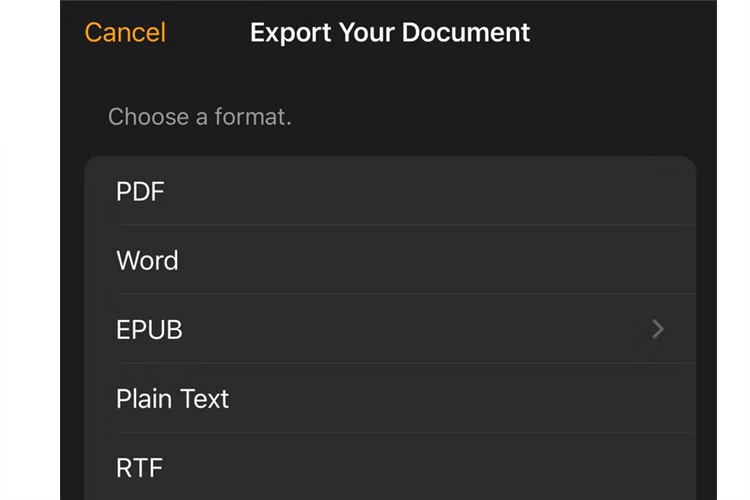750x500 pixels.
Task: Export document in RTF format
Action: [x=140, y=467]
